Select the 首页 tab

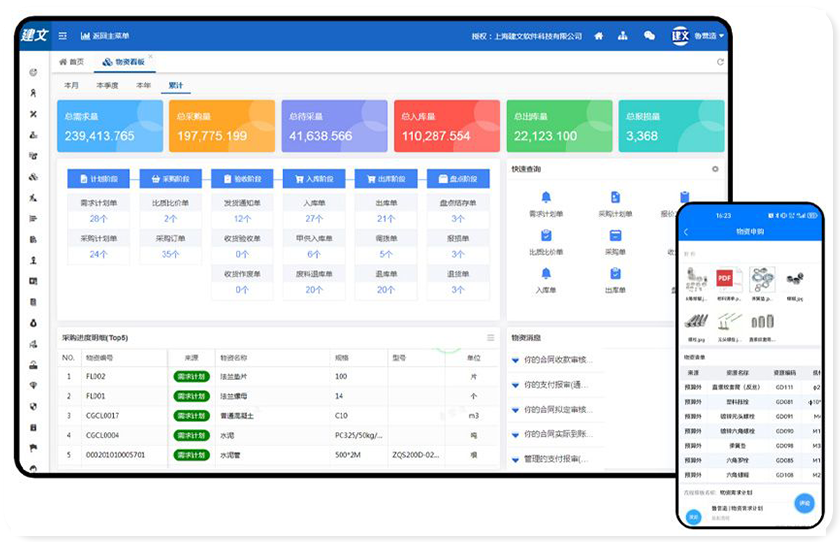click(x=72, y=62)
